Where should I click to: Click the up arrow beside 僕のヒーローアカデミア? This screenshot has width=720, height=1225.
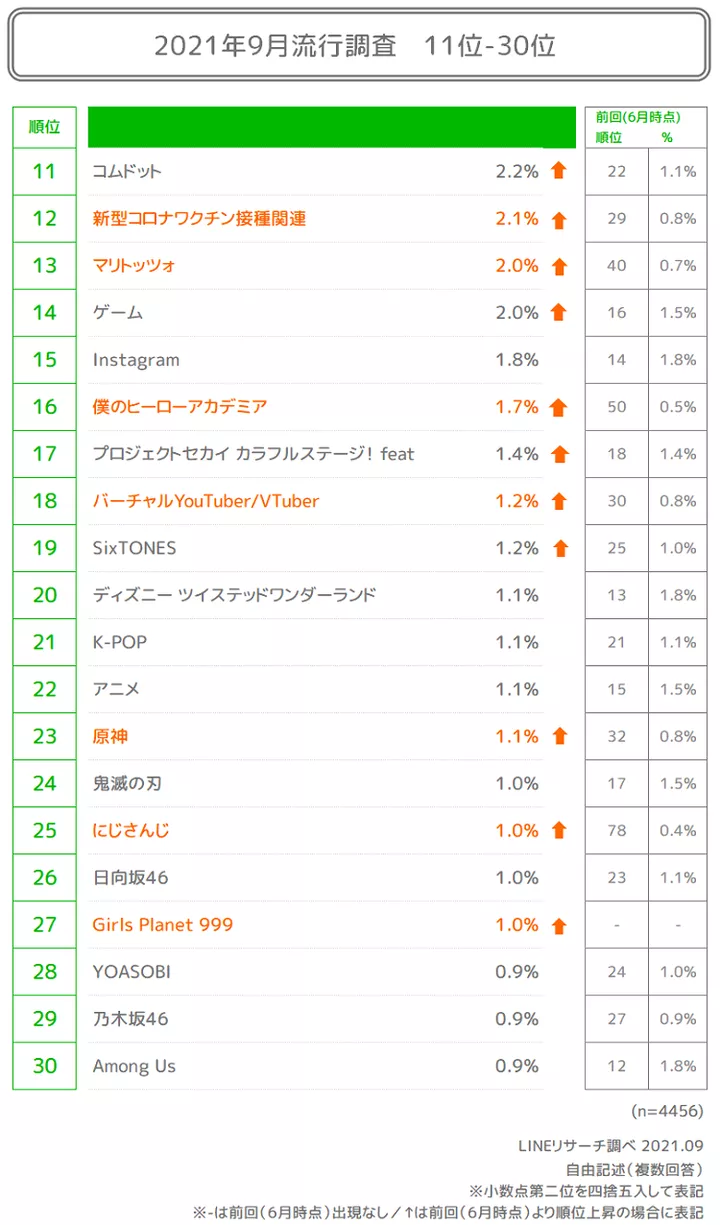(559, 407)
